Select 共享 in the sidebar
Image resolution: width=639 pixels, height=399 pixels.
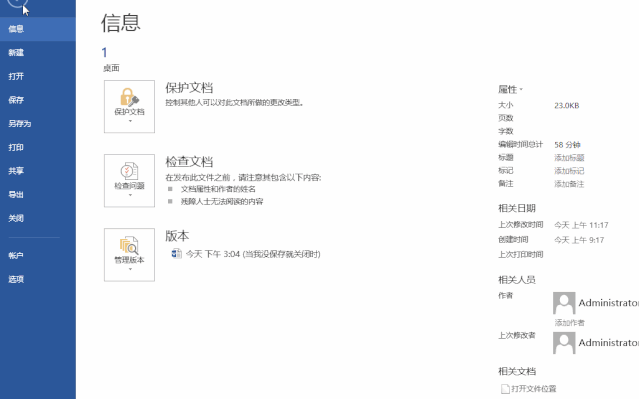(37, 171)
